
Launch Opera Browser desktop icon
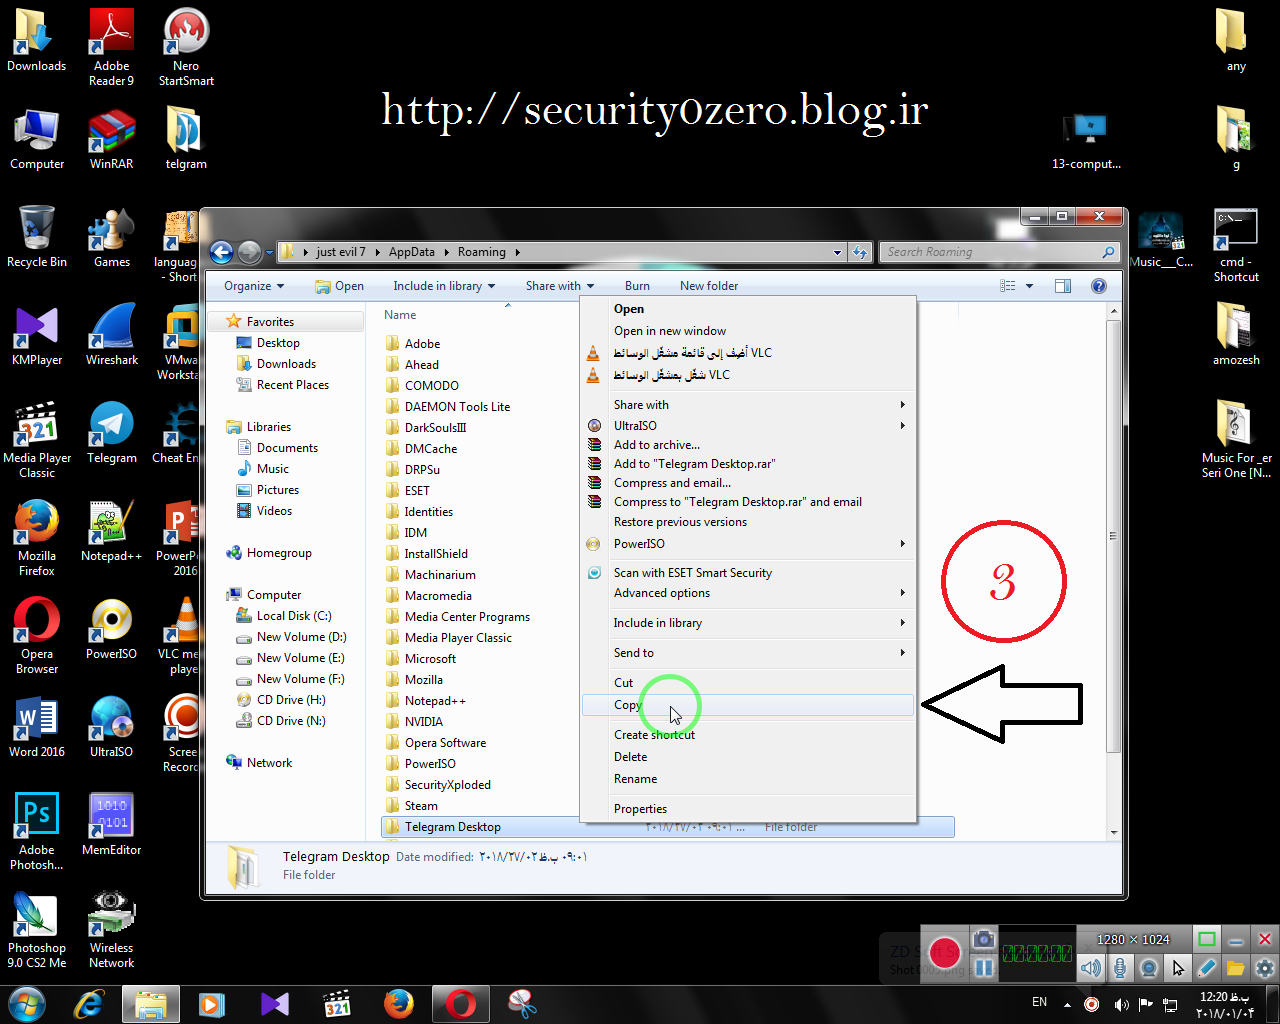(37, 636)
